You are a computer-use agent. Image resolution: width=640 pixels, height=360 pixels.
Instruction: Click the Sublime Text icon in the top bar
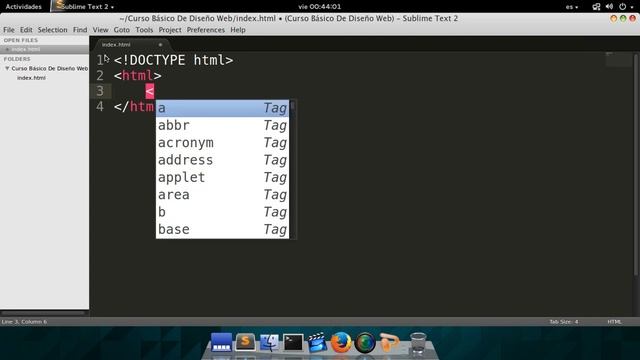[60, 5]
